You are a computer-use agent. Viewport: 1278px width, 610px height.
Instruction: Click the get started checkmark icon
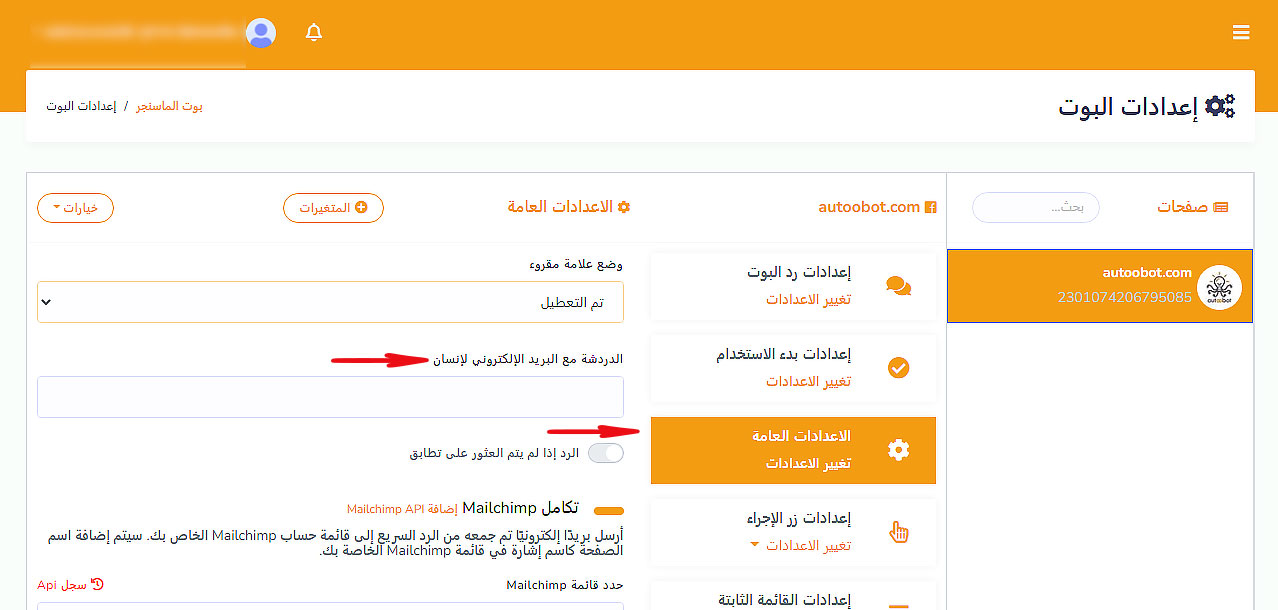898,368
